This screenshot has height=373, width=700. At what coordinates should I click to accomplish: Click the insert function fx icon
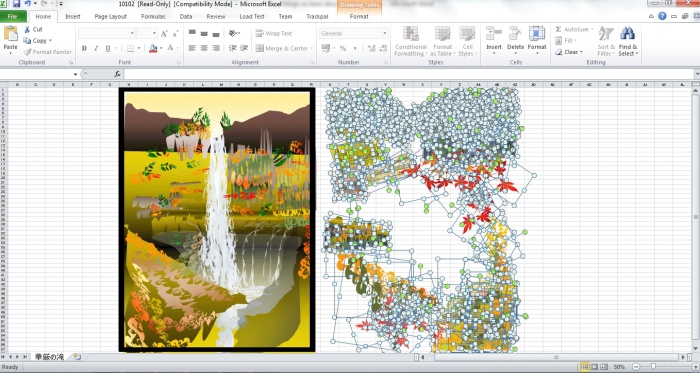(117, 74)
